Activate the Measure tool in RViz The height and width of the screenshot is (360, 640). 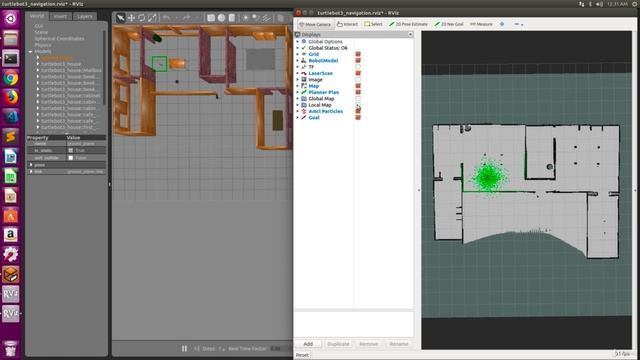tap(481, 24)
